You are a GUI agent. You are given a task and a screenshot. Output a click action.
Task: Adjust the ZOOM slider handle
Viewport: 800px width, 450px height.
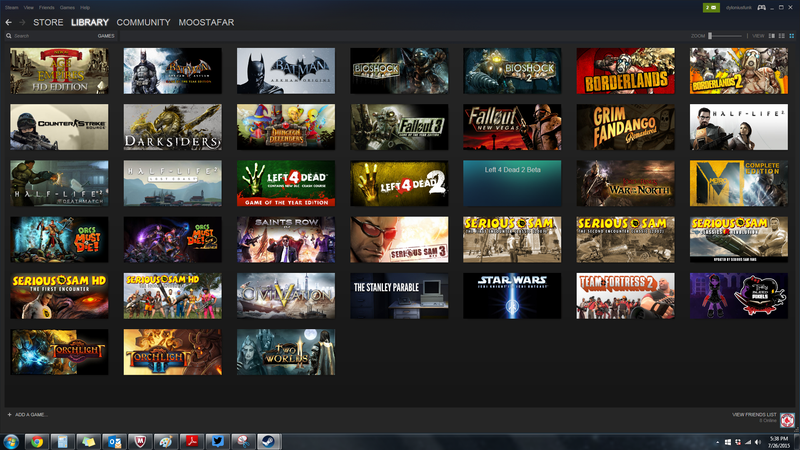click(x=710, y=36)
